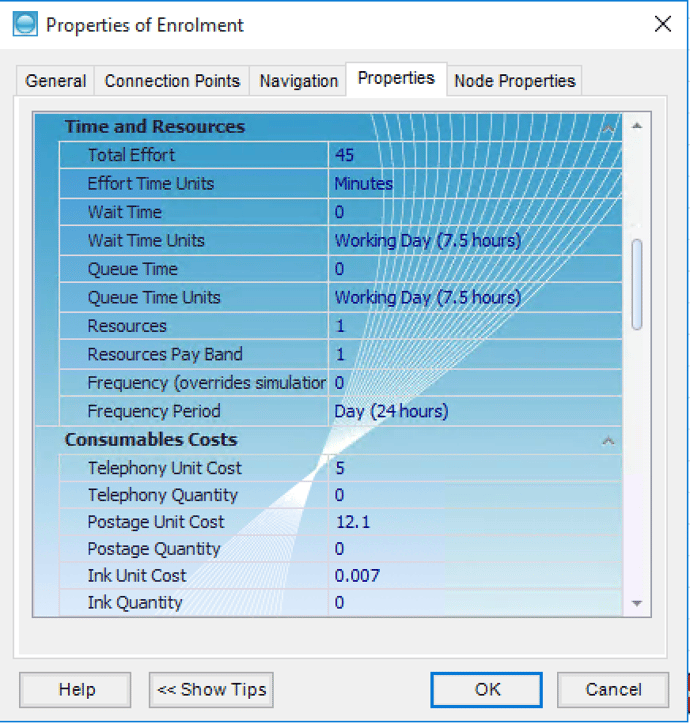
Task: Click the Time and Resources header
Action: click(x=154, y=127)
